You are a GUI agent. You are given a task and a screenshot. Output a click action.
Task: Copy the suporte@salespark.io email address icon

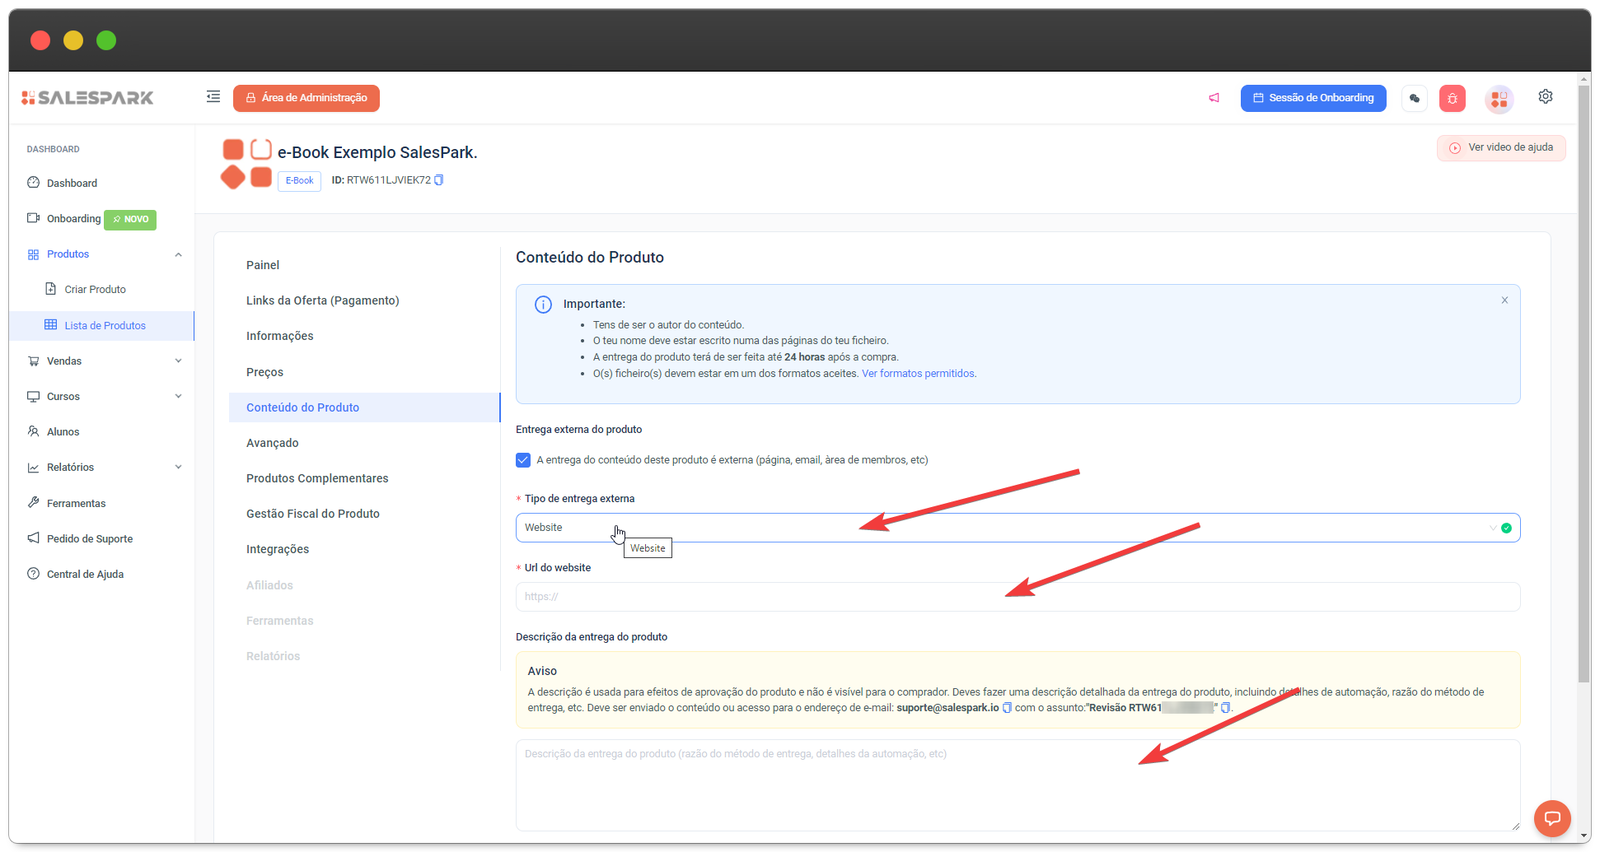pos(1007,708)
